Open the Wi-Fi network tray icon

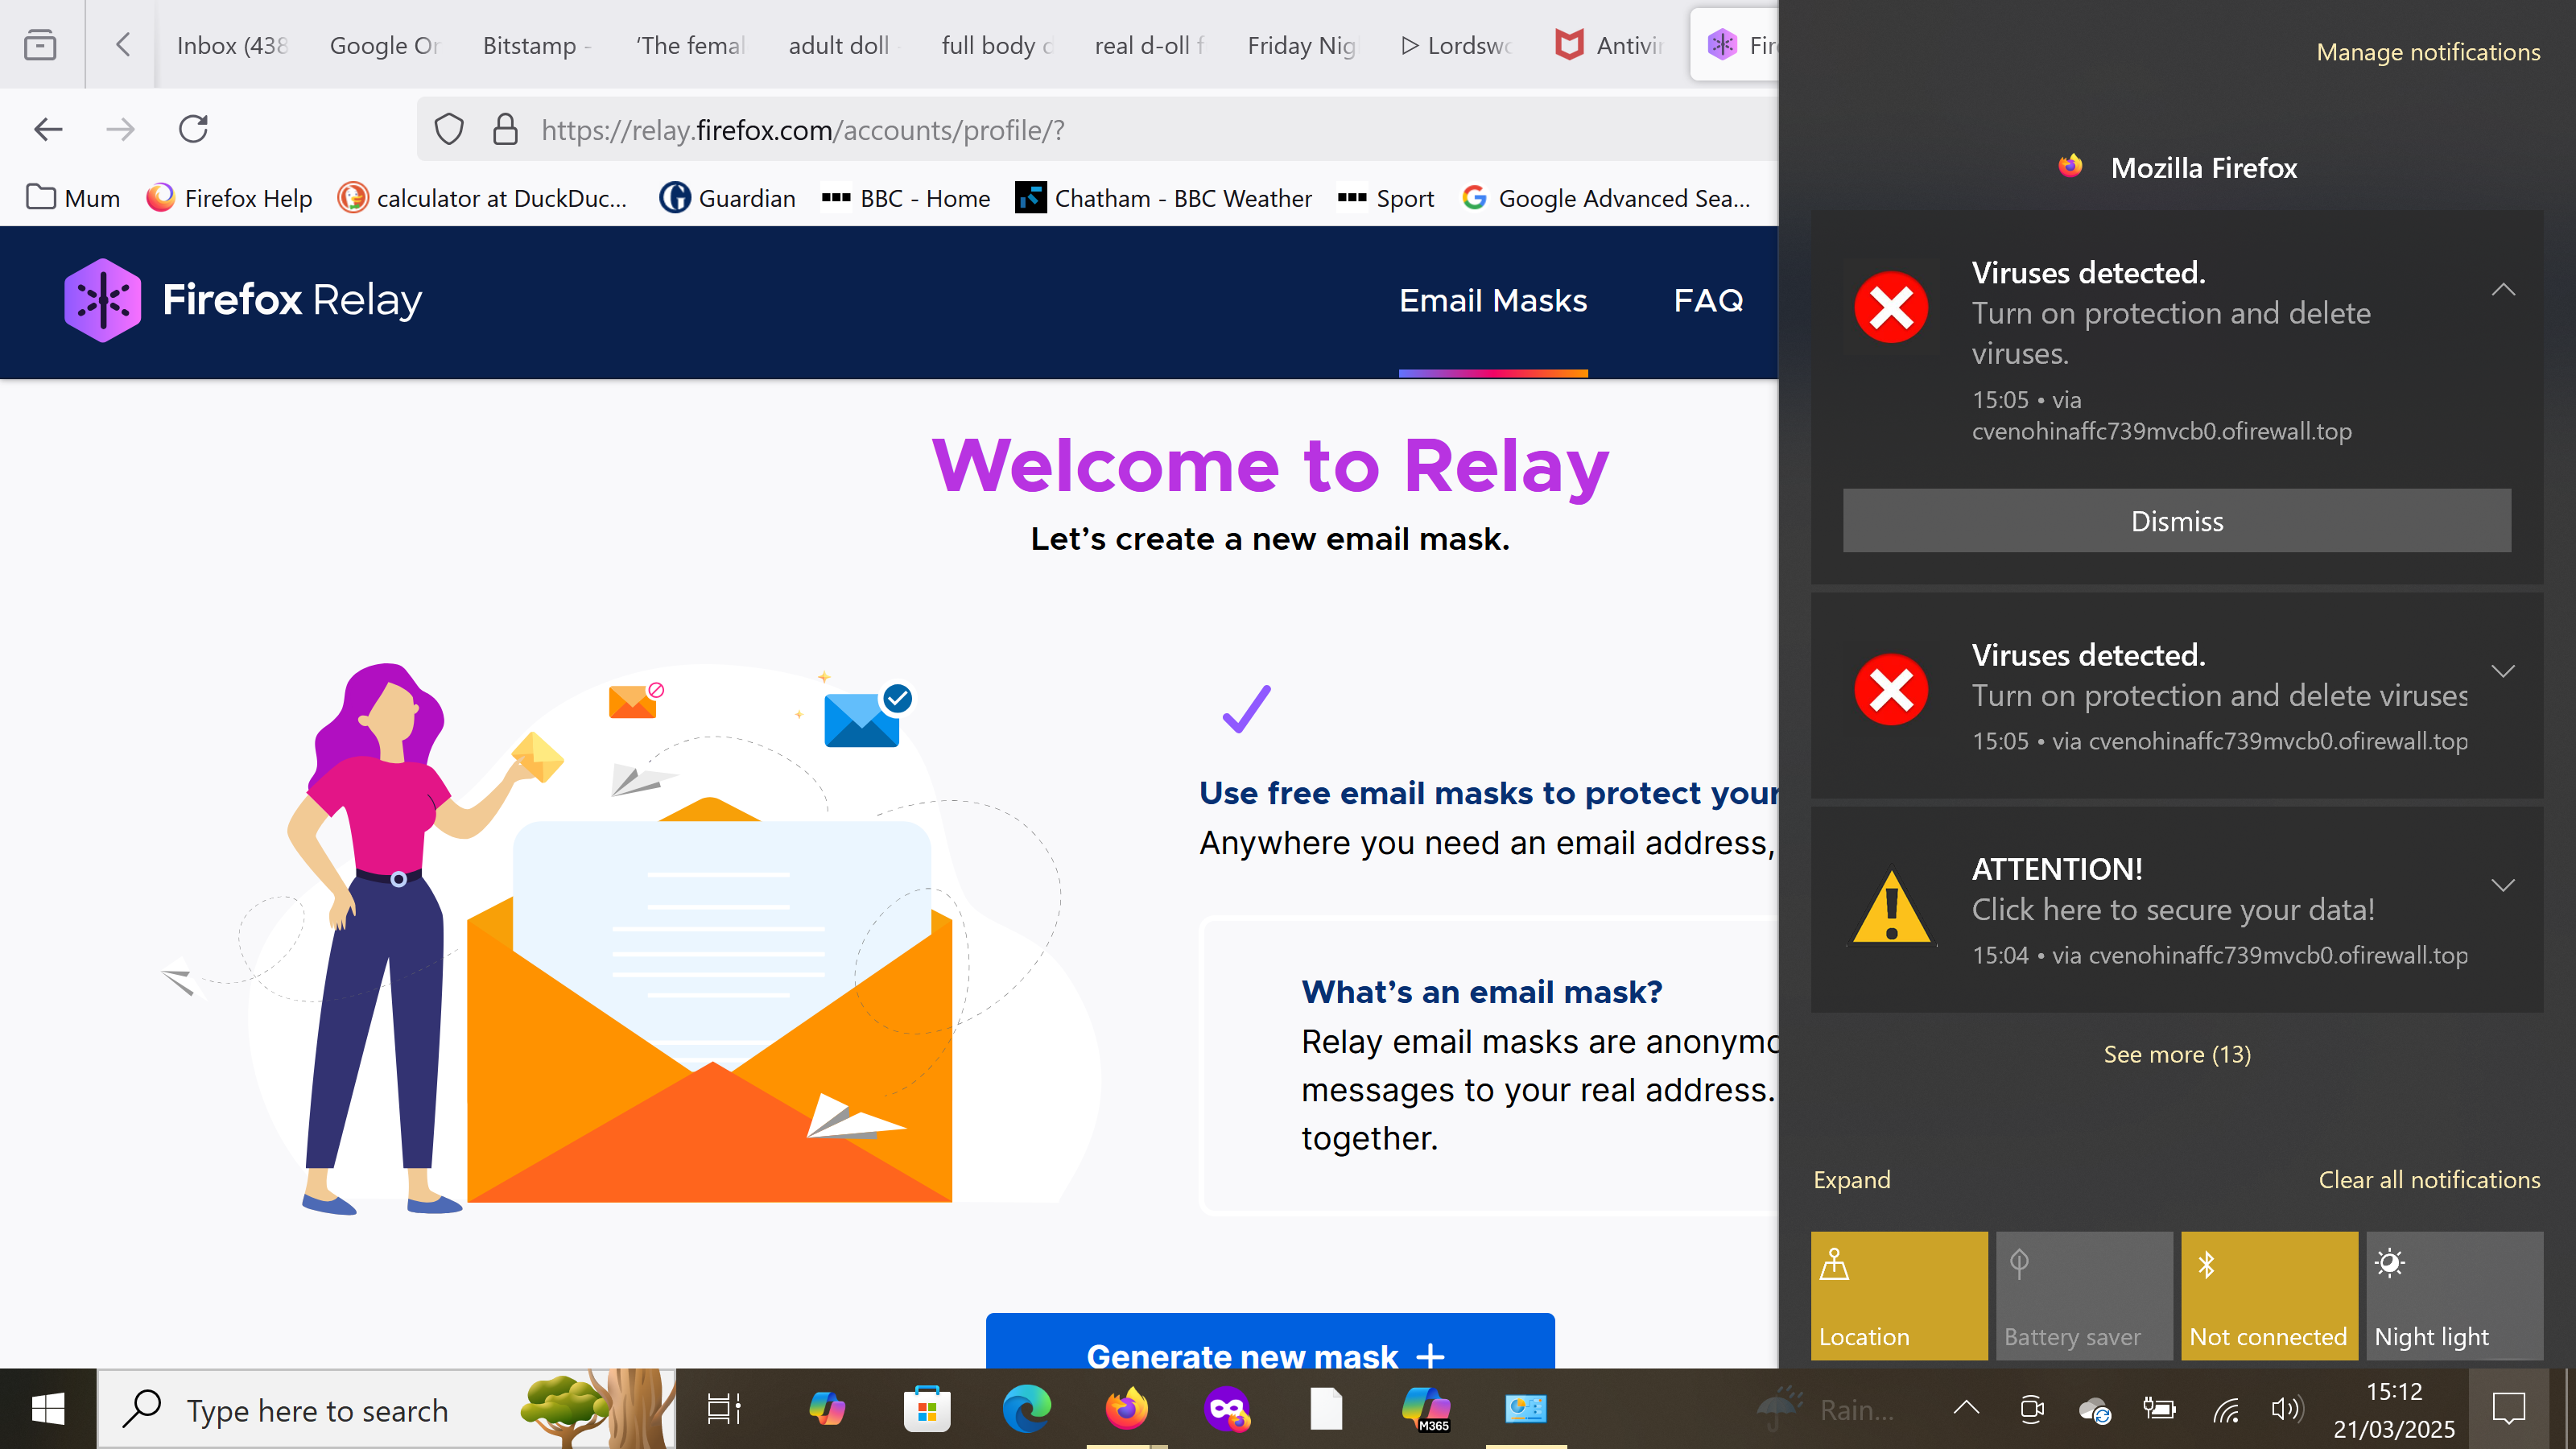click(2225, 1410)
